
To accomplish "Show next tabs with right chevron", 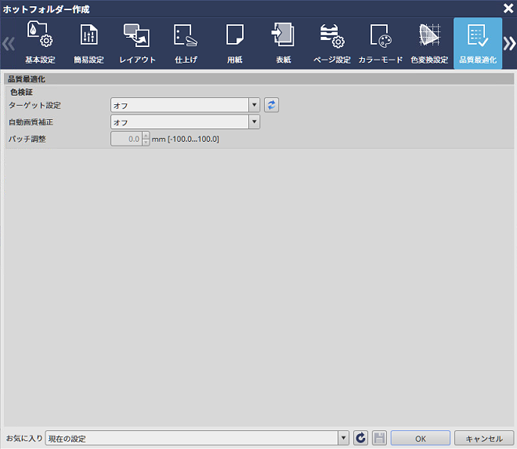I will 510,44.
